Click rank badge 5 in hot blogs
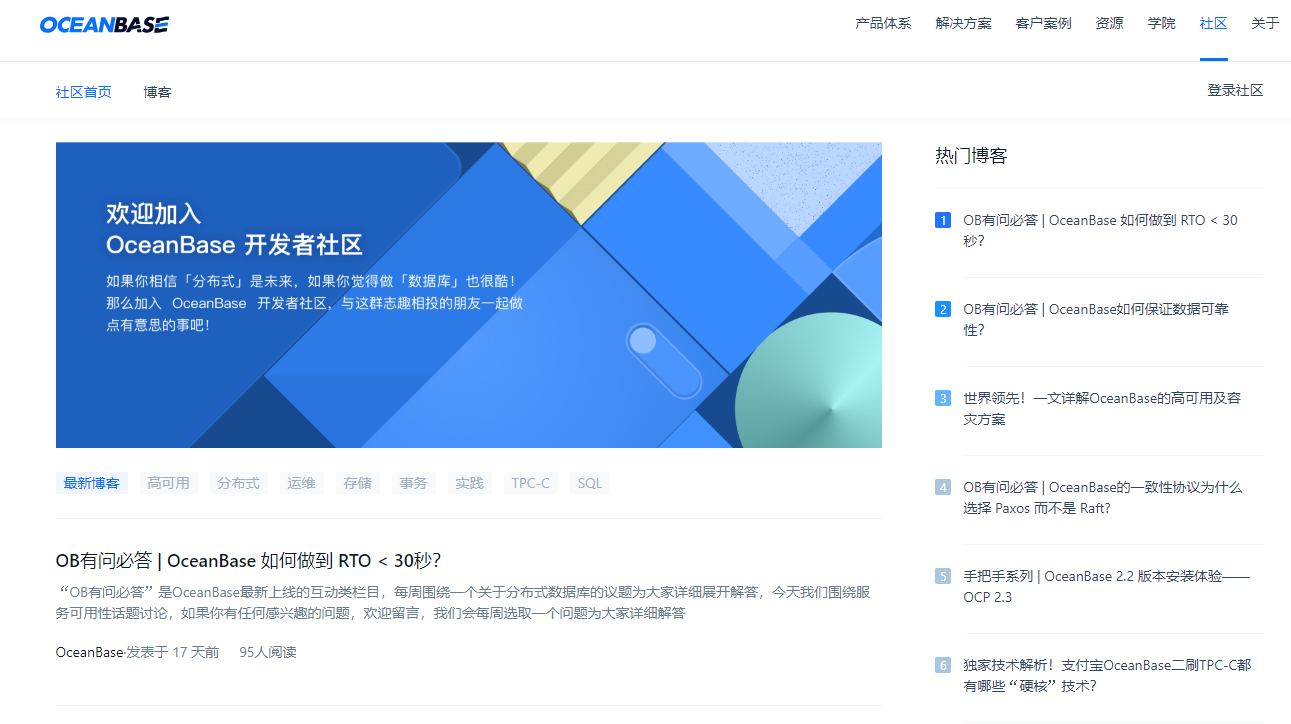Image resolution: width=1291 pixels, height=724 pixels. [x=943, y=576]
